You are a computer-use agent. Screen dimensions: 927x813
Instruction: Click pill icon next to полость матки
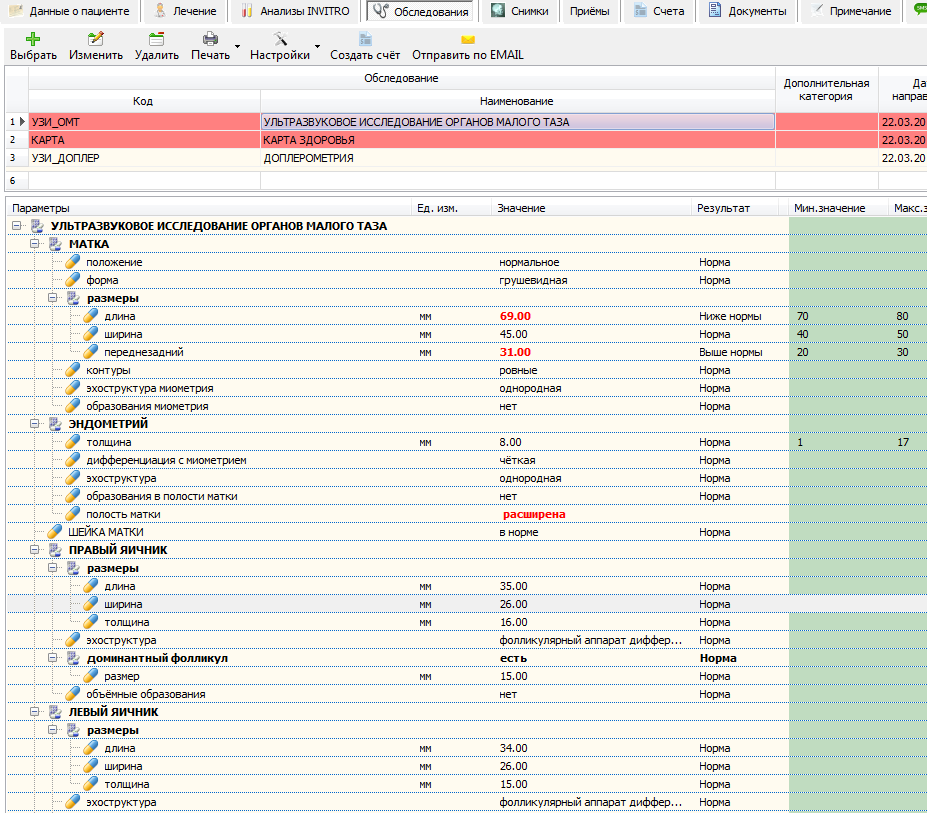click(73, 514)
